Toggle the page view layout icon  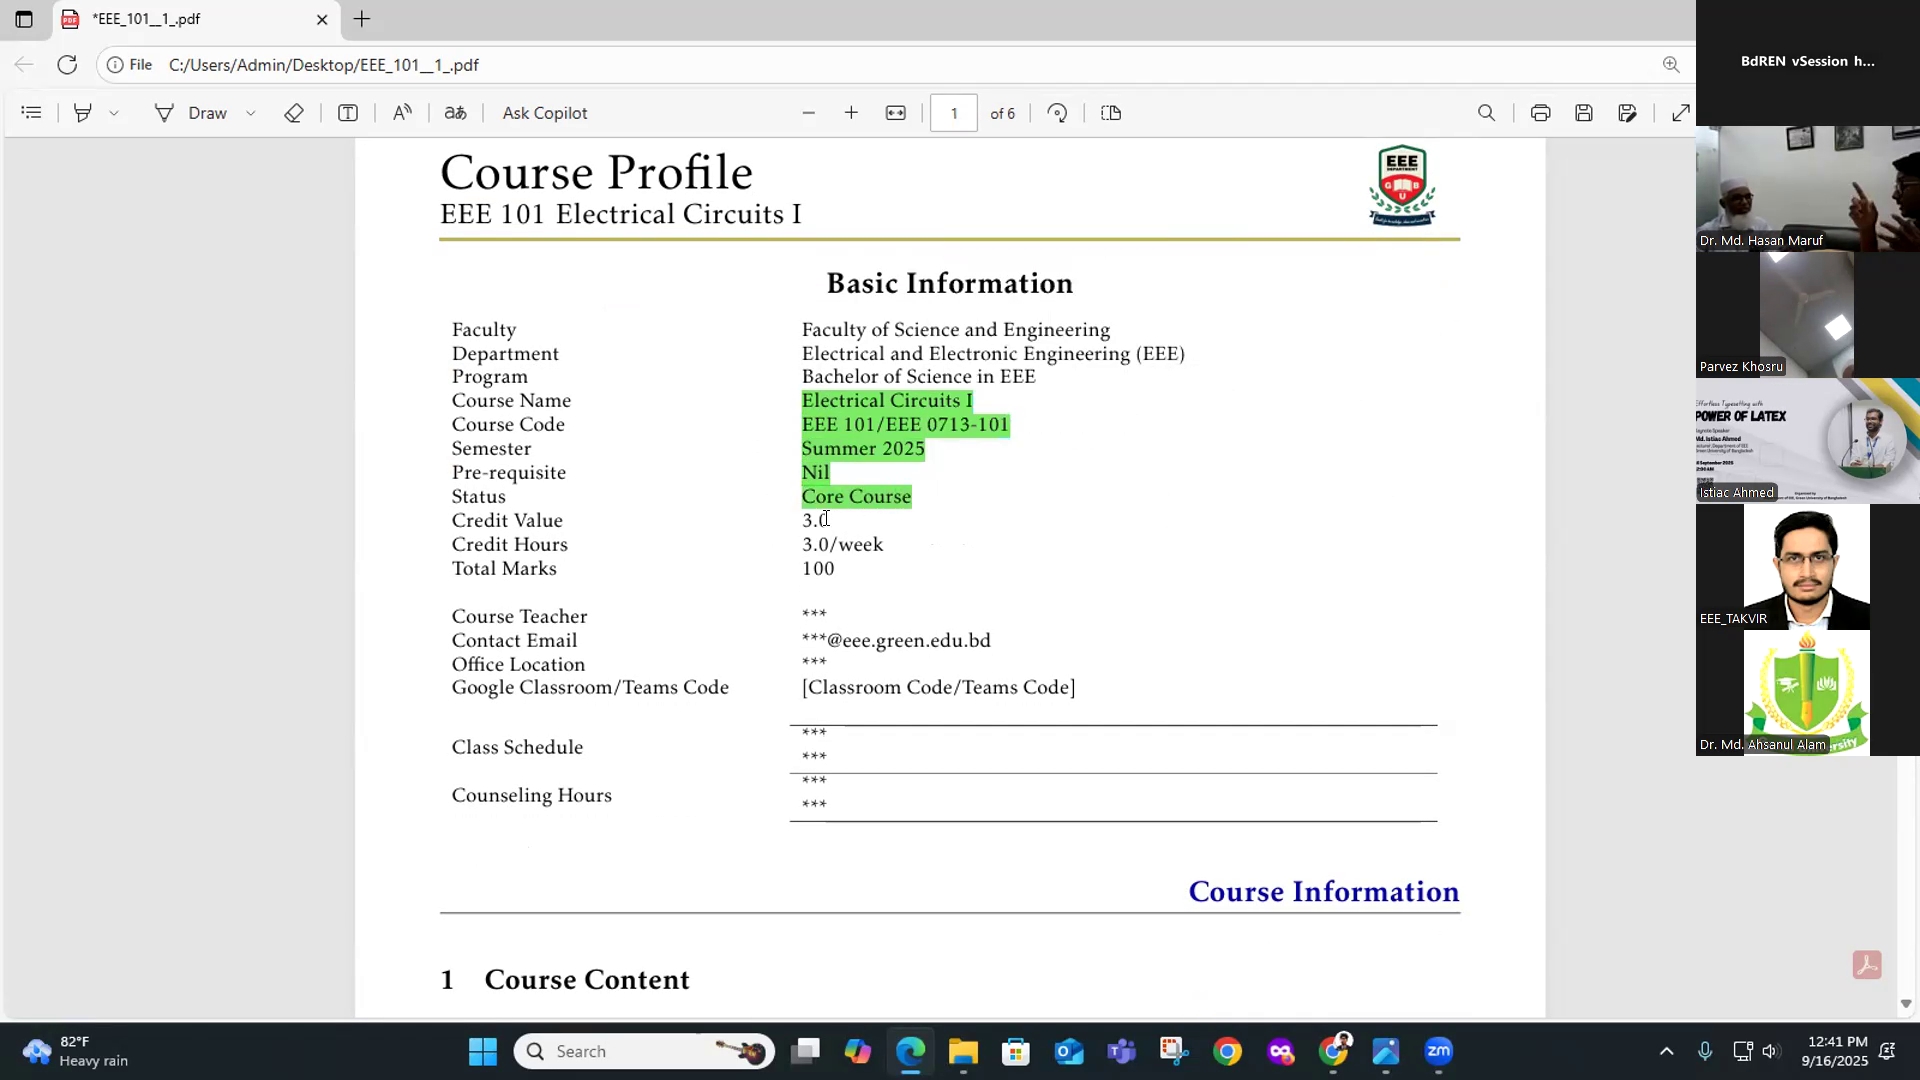[x=1111, y=113]
